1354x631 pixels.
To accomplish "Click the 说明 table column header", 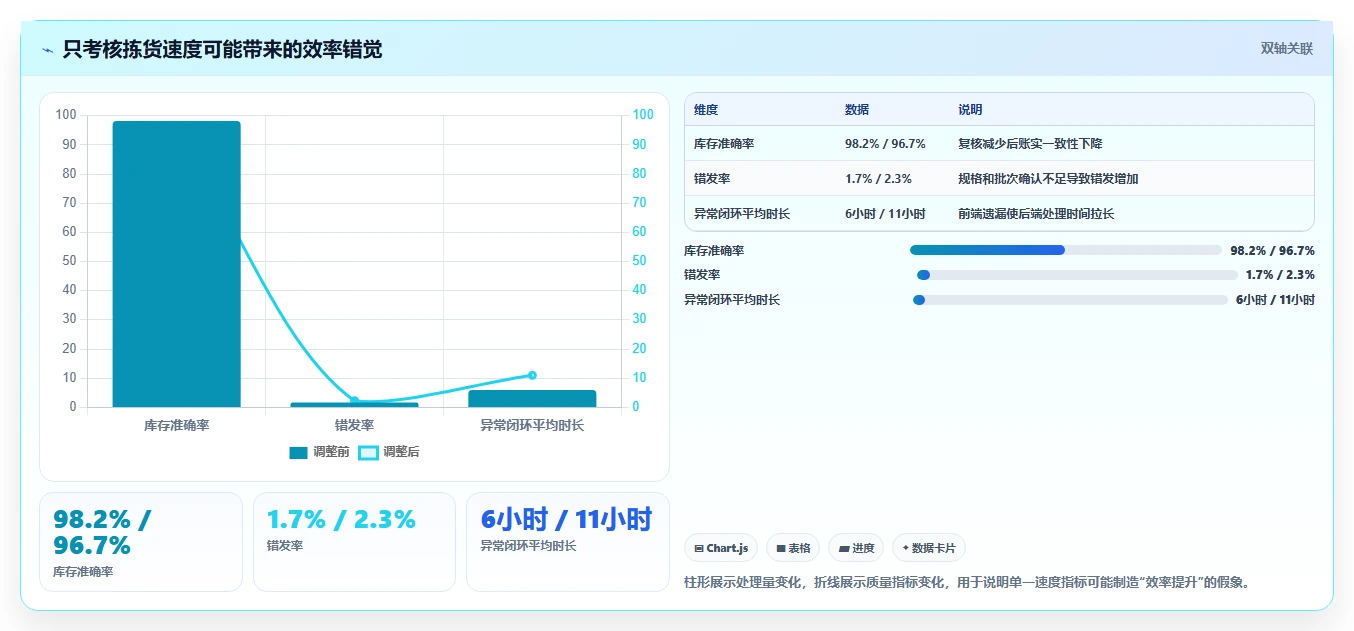I will [970, 110].
